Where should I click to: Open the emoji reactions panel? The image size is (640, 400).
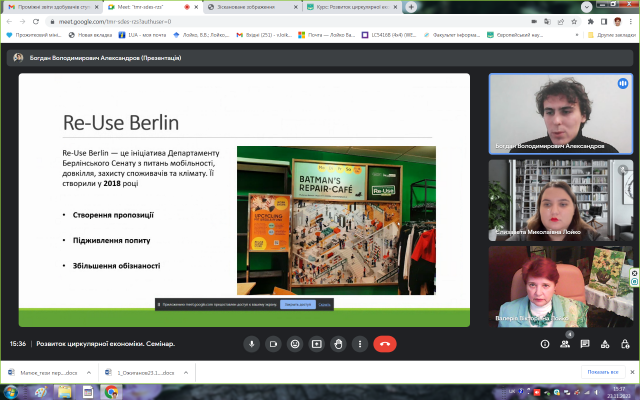(x=295, y=343)
